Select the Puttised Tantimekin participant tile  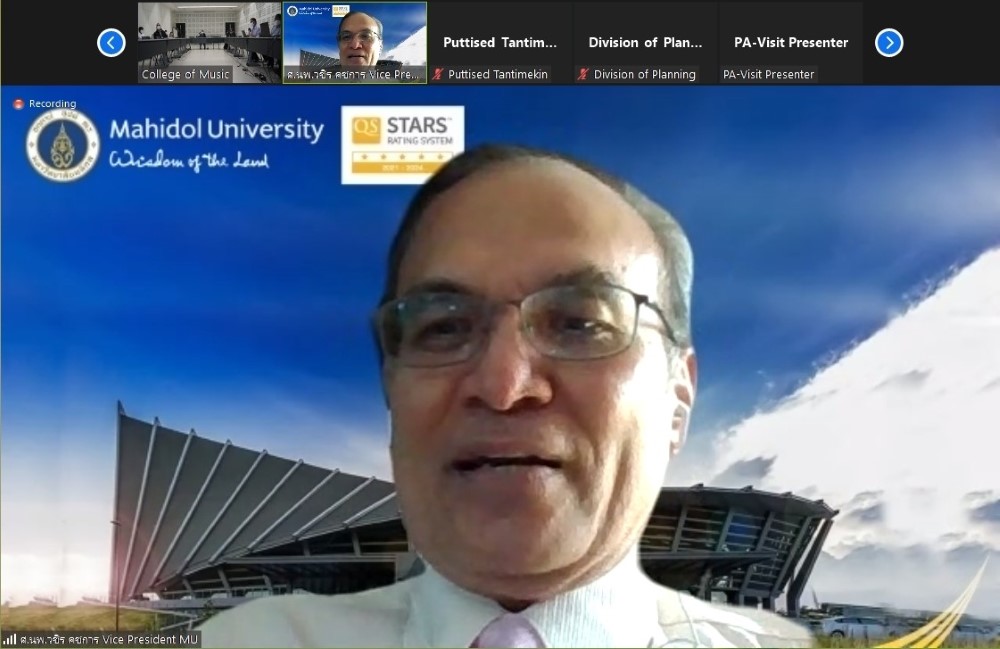click(x=500, y=43)
